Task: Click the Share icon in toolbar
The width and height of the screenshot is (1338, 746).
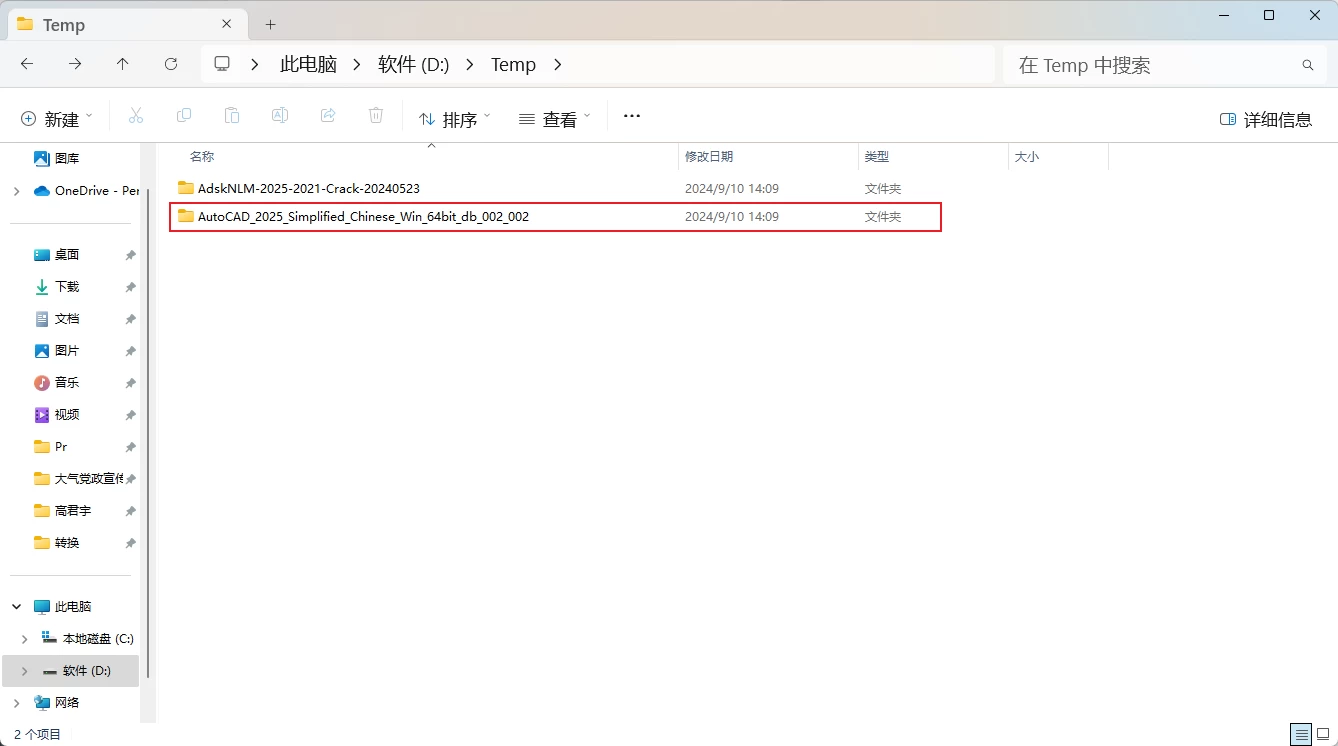Action: [x=328, y=116]
